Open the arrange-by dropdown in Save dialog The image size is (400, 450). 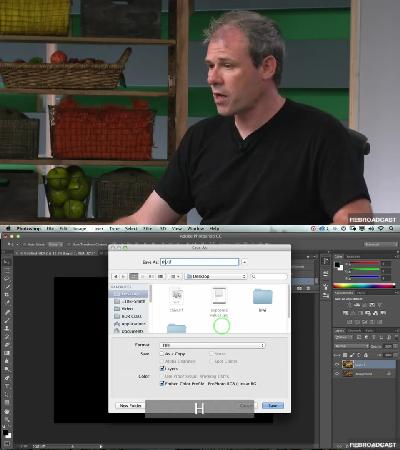[175, 276]
